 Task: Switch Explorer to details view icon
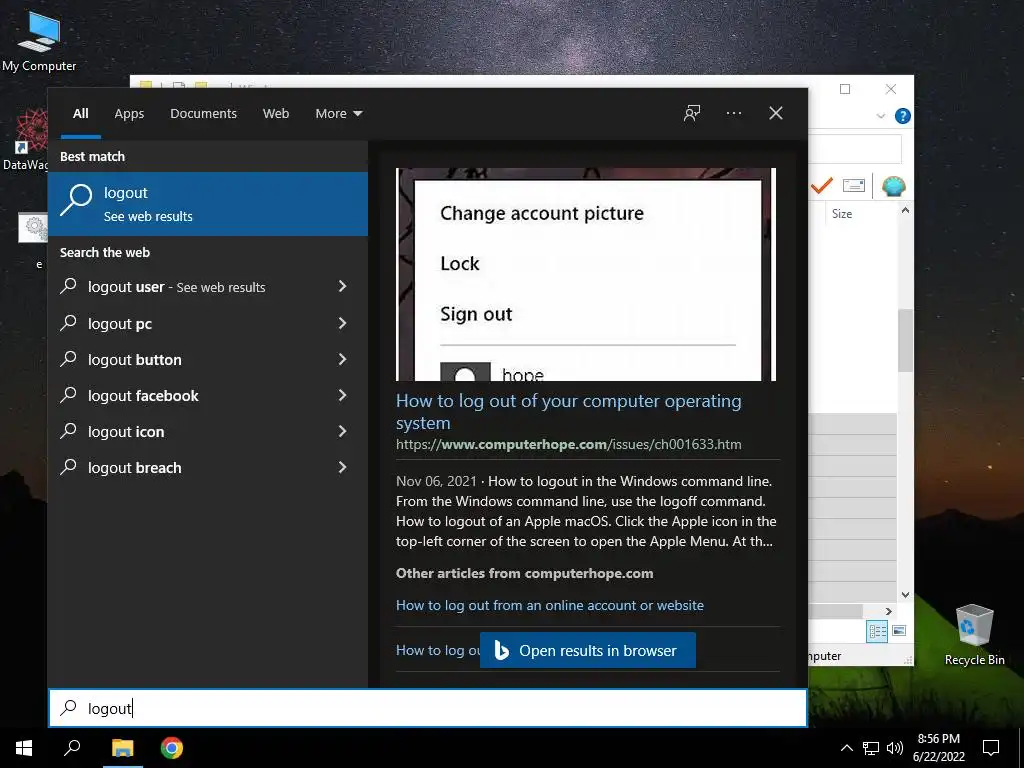877,632
